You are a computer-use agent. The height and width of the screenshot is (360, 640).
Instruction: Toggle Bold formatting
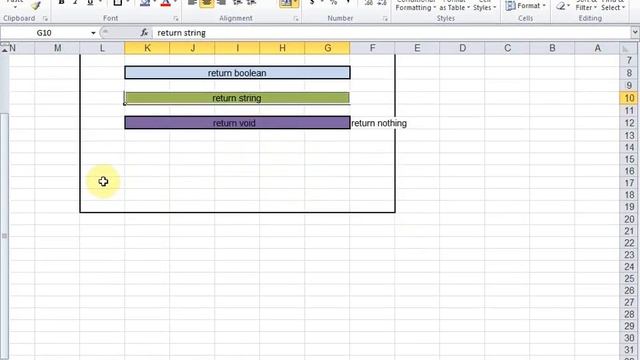pyautogui.click(x=61, y=3)
